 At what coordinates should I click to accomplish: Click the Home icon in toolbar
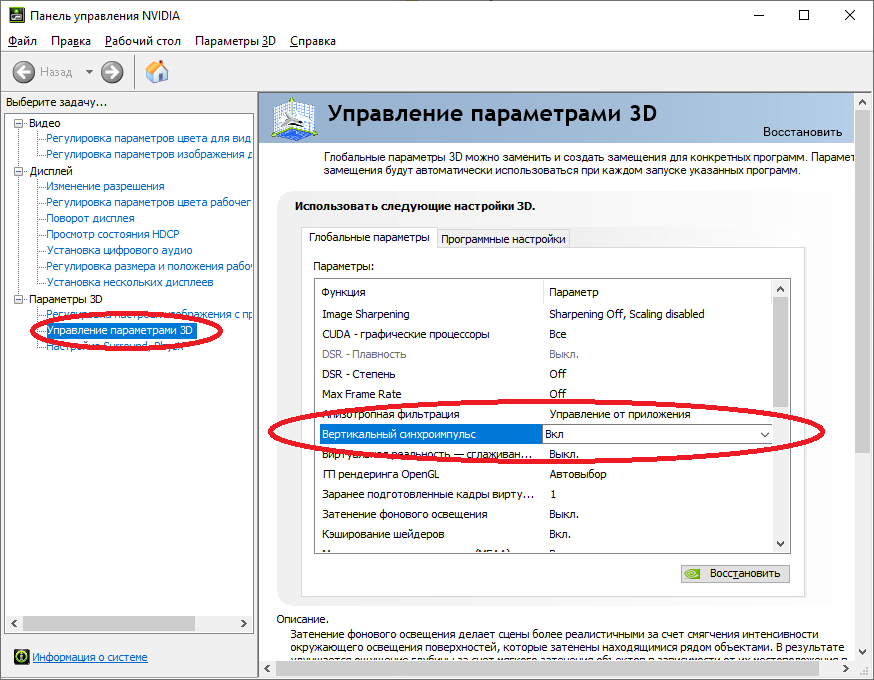point(157,72)
